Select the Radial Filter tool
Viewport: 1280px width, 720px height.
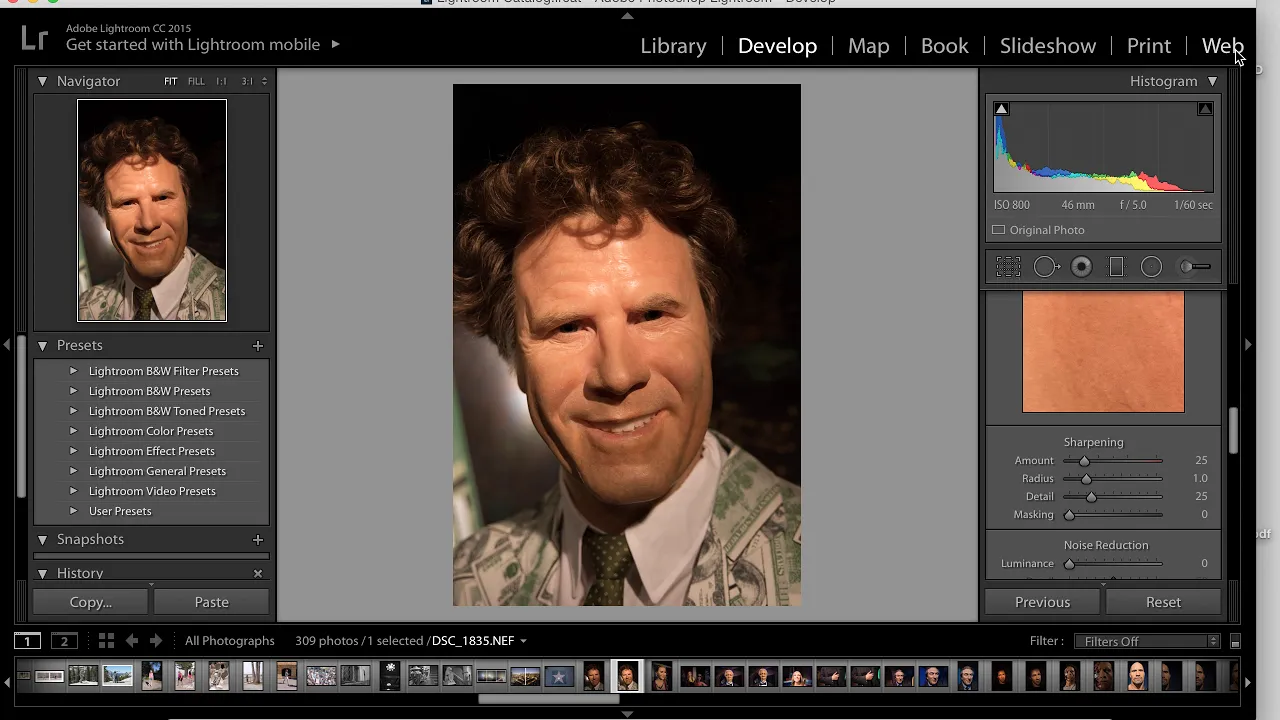click(1151, 267)
